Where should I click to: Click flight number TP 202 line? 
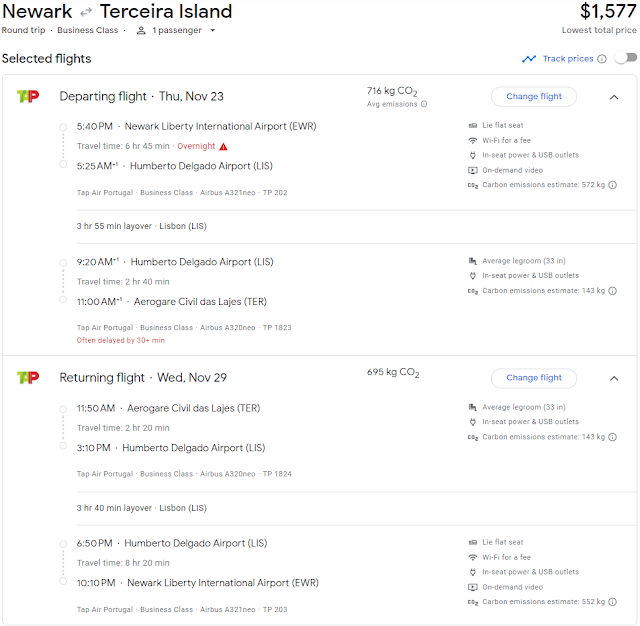point(182,193)
